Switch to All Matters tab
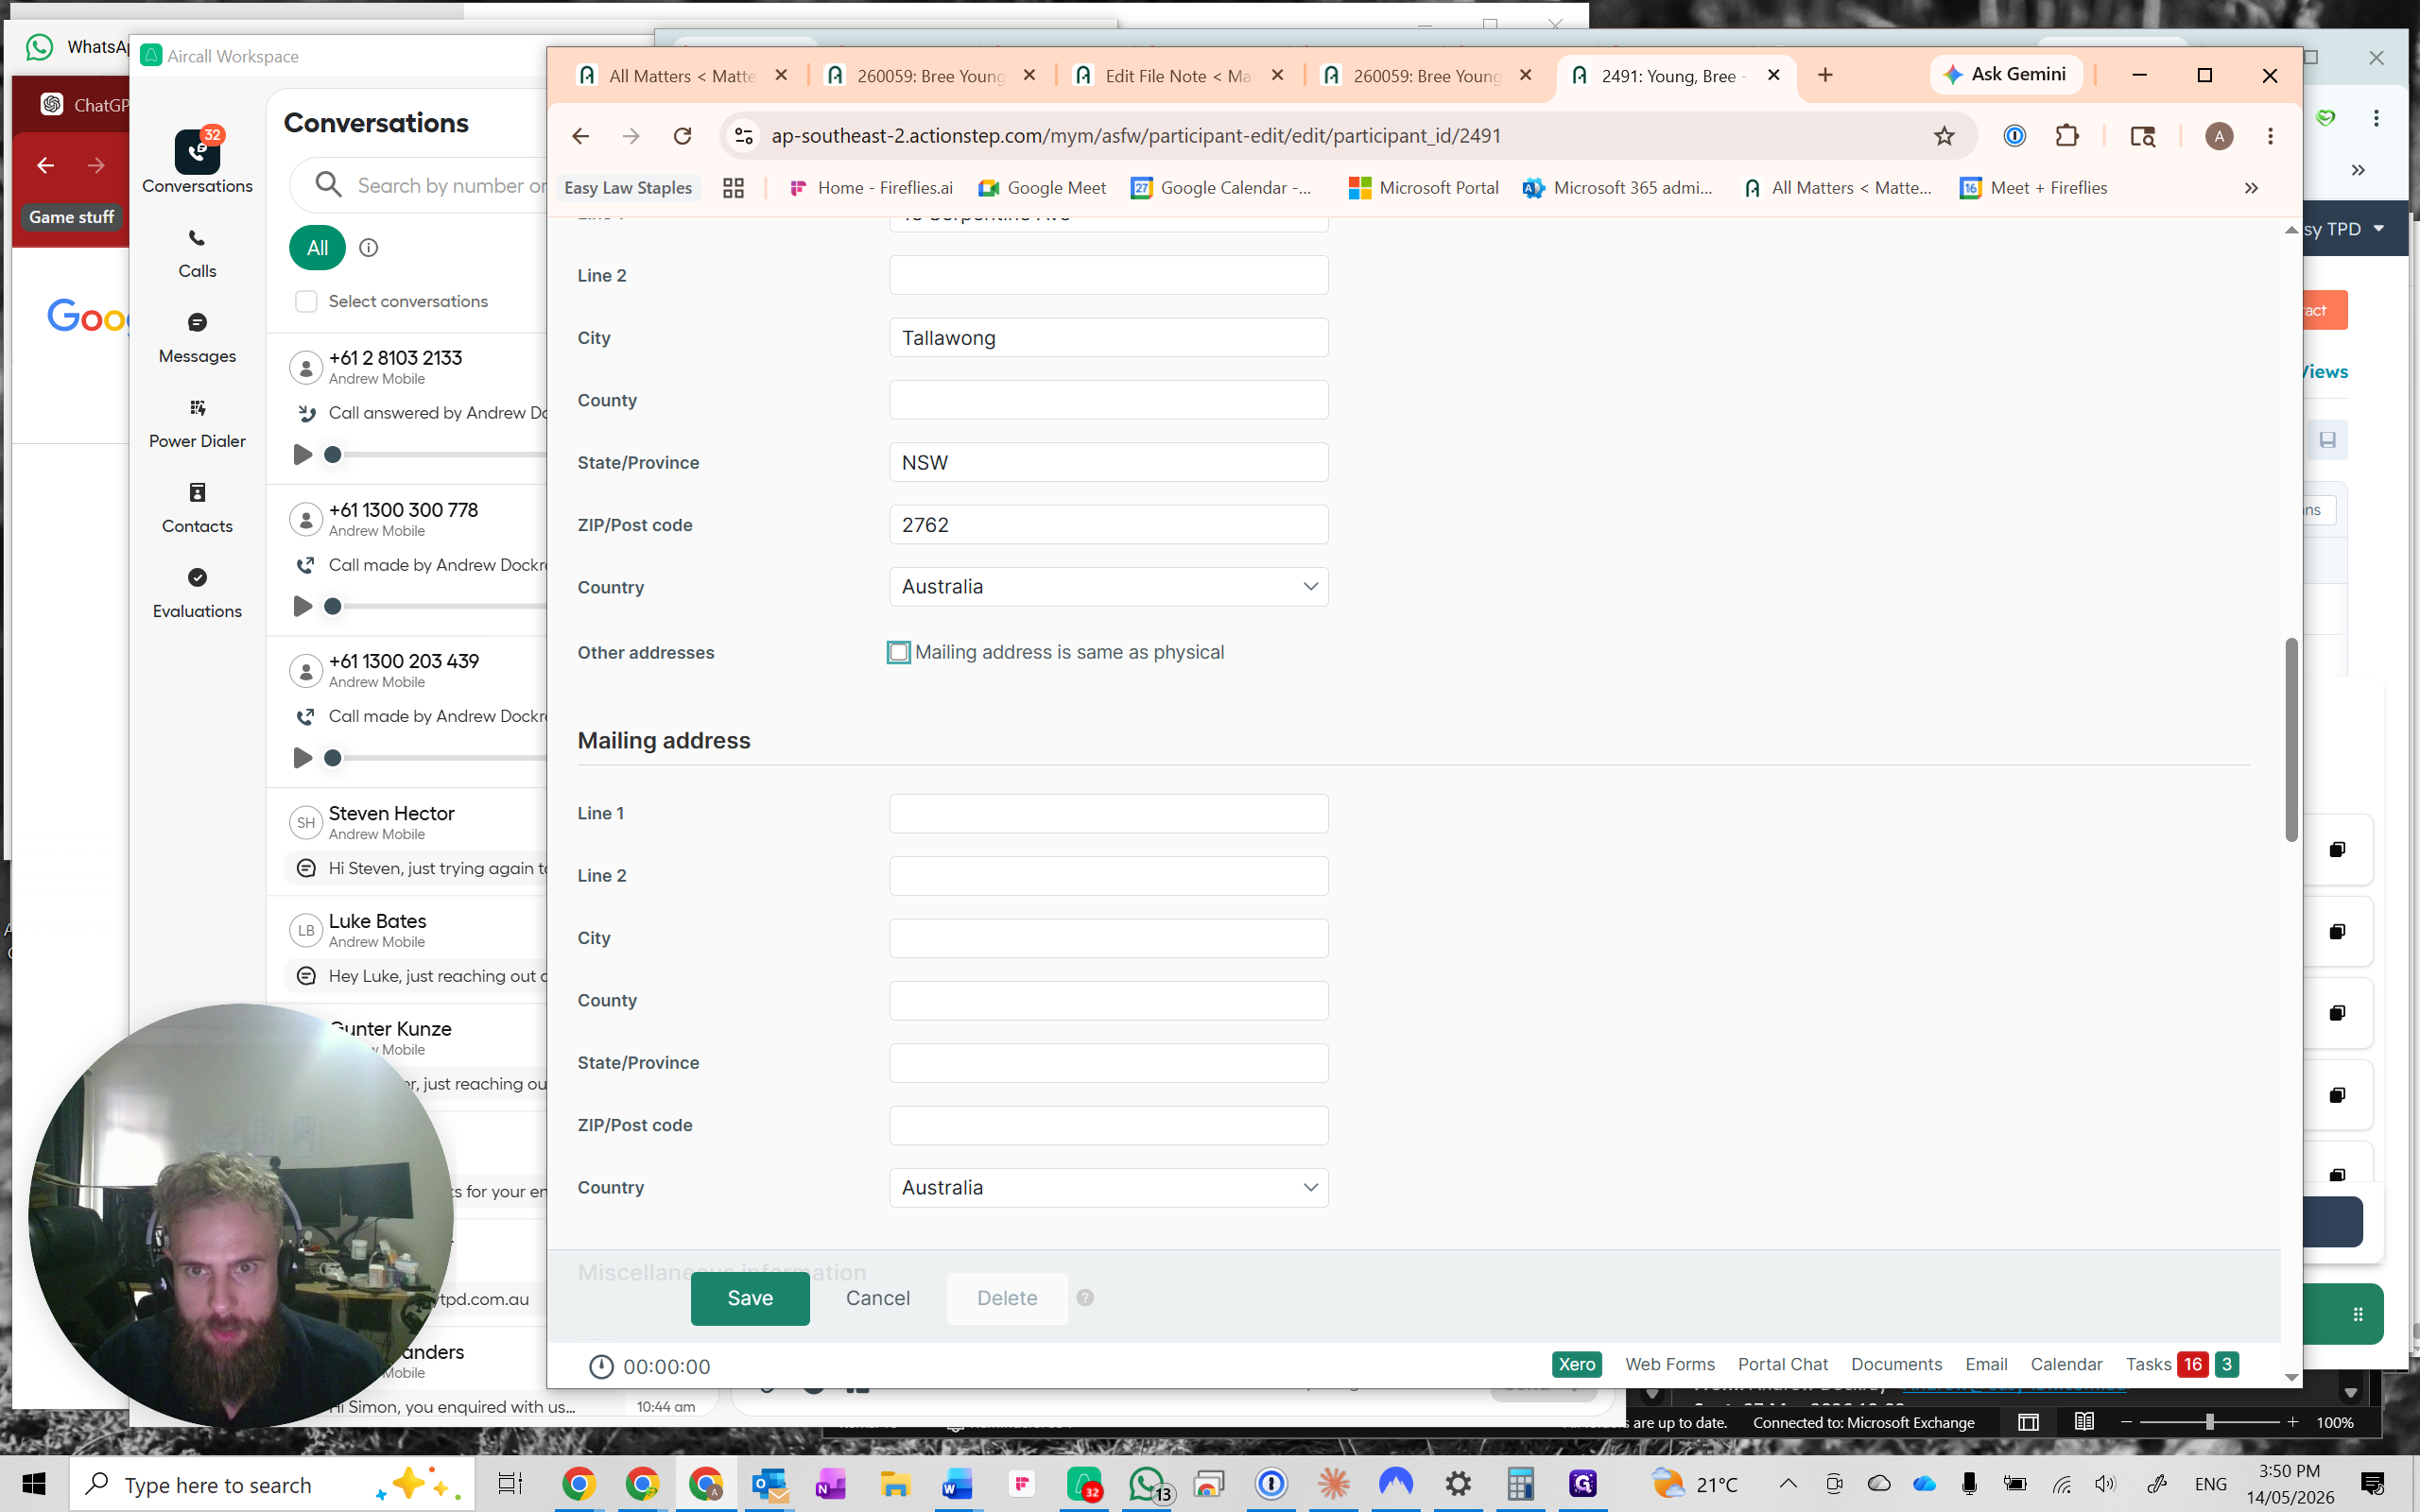 coord(680,76)
